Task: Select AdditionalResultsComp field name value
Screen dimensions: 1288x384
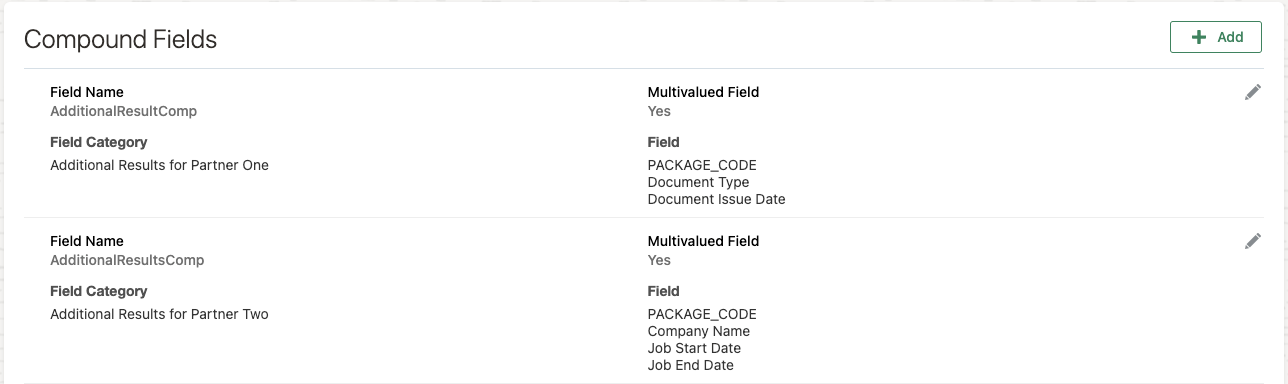Action: pyautogui.click(x=127, y=260)
